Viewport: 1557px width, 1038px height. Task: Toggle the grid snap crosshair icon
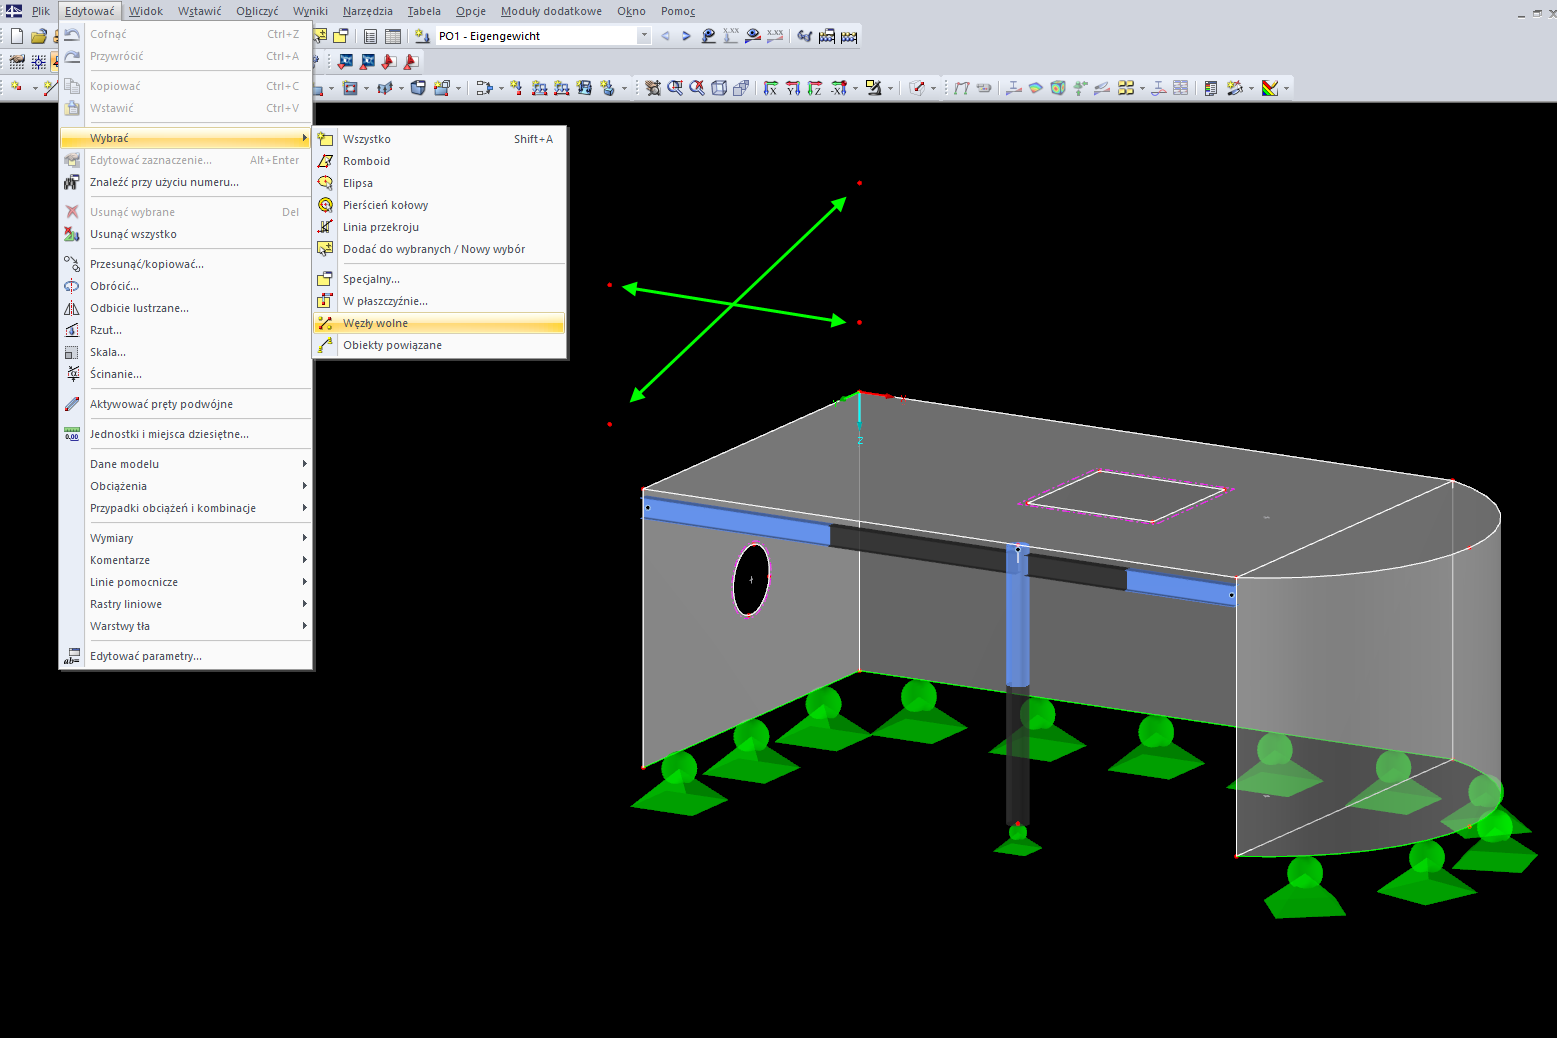click(x=39, y=62)
